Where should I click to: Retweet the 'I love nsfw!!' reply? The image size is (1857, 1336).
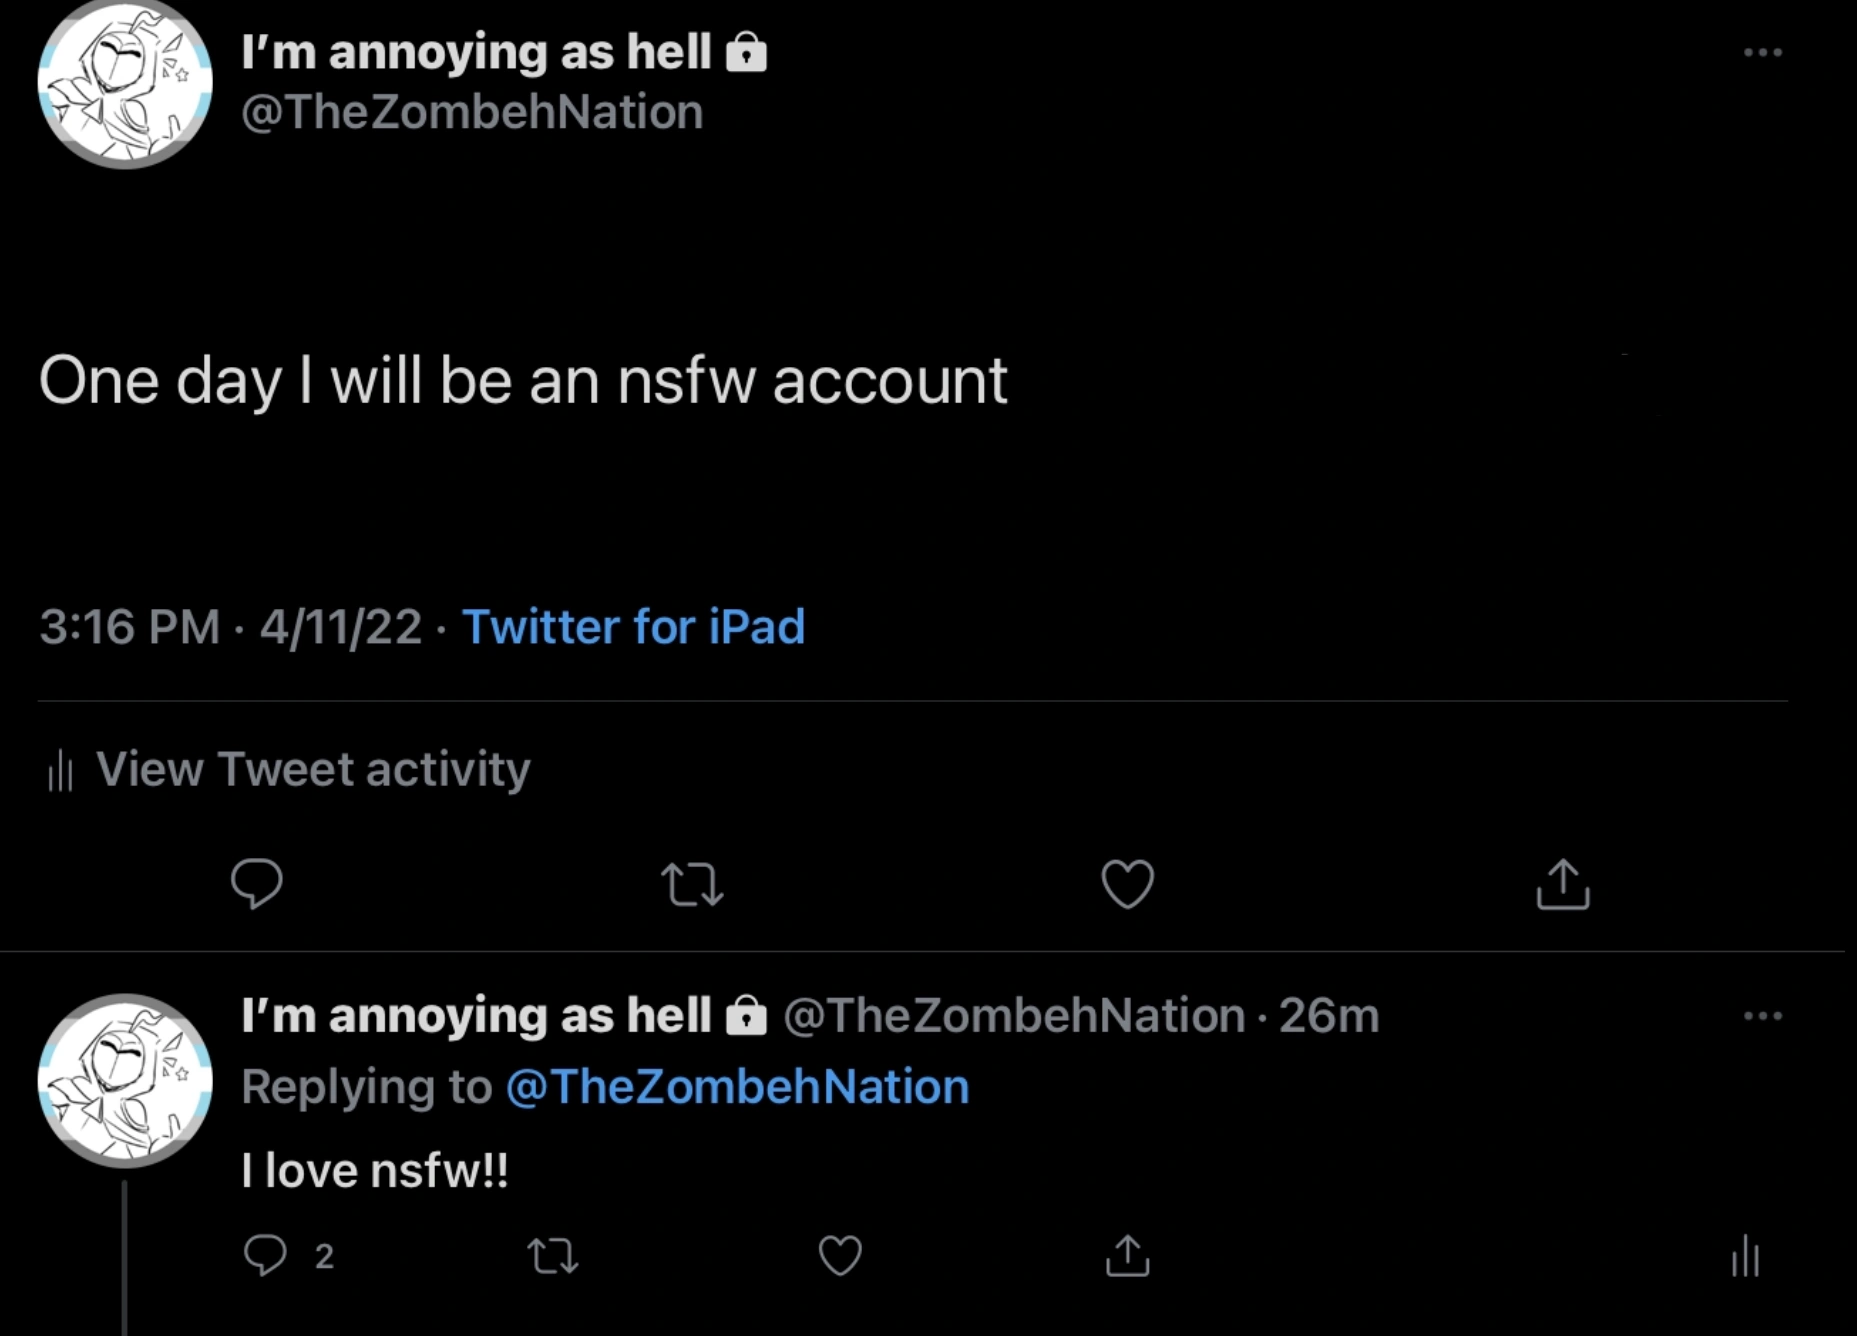[552, 1255]
